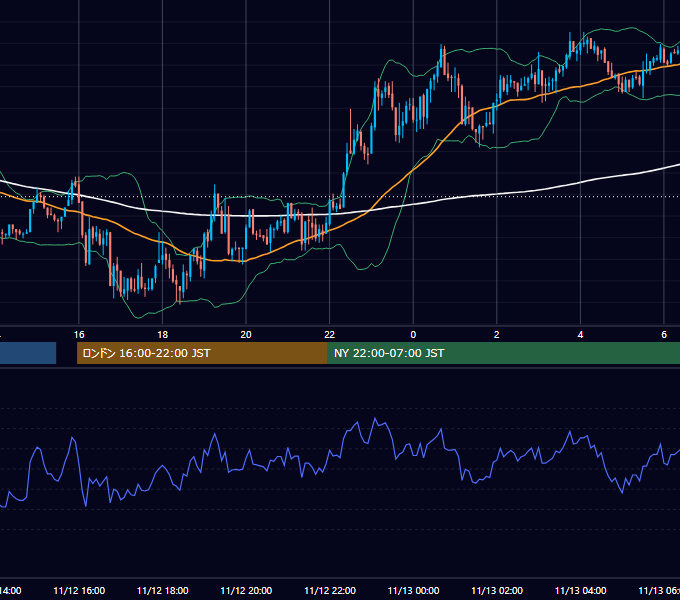Screen dimensions: 680x600
Task: Click the 0 hour label on the price chart axis
Action: click(413, 335)
